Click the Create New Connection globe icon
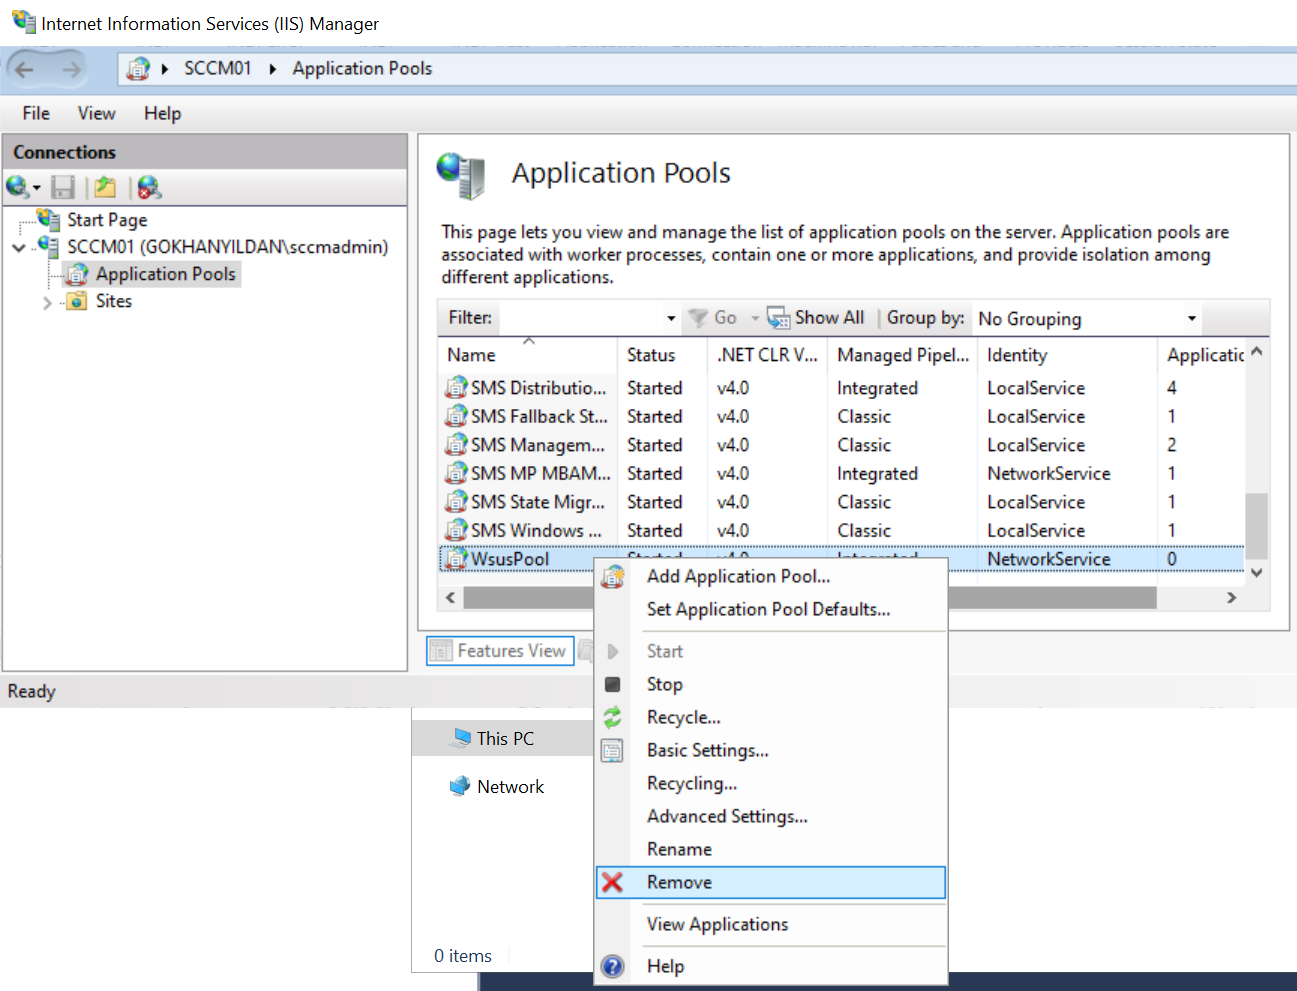This screenshot has height=991, width=1297. point(17,187)
